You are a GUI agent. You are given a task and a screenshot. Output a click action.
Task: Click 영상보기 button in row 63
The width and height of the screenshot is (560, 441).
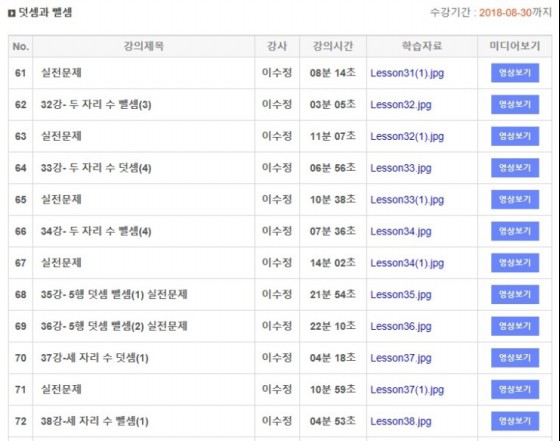click(x=515, y=136)
